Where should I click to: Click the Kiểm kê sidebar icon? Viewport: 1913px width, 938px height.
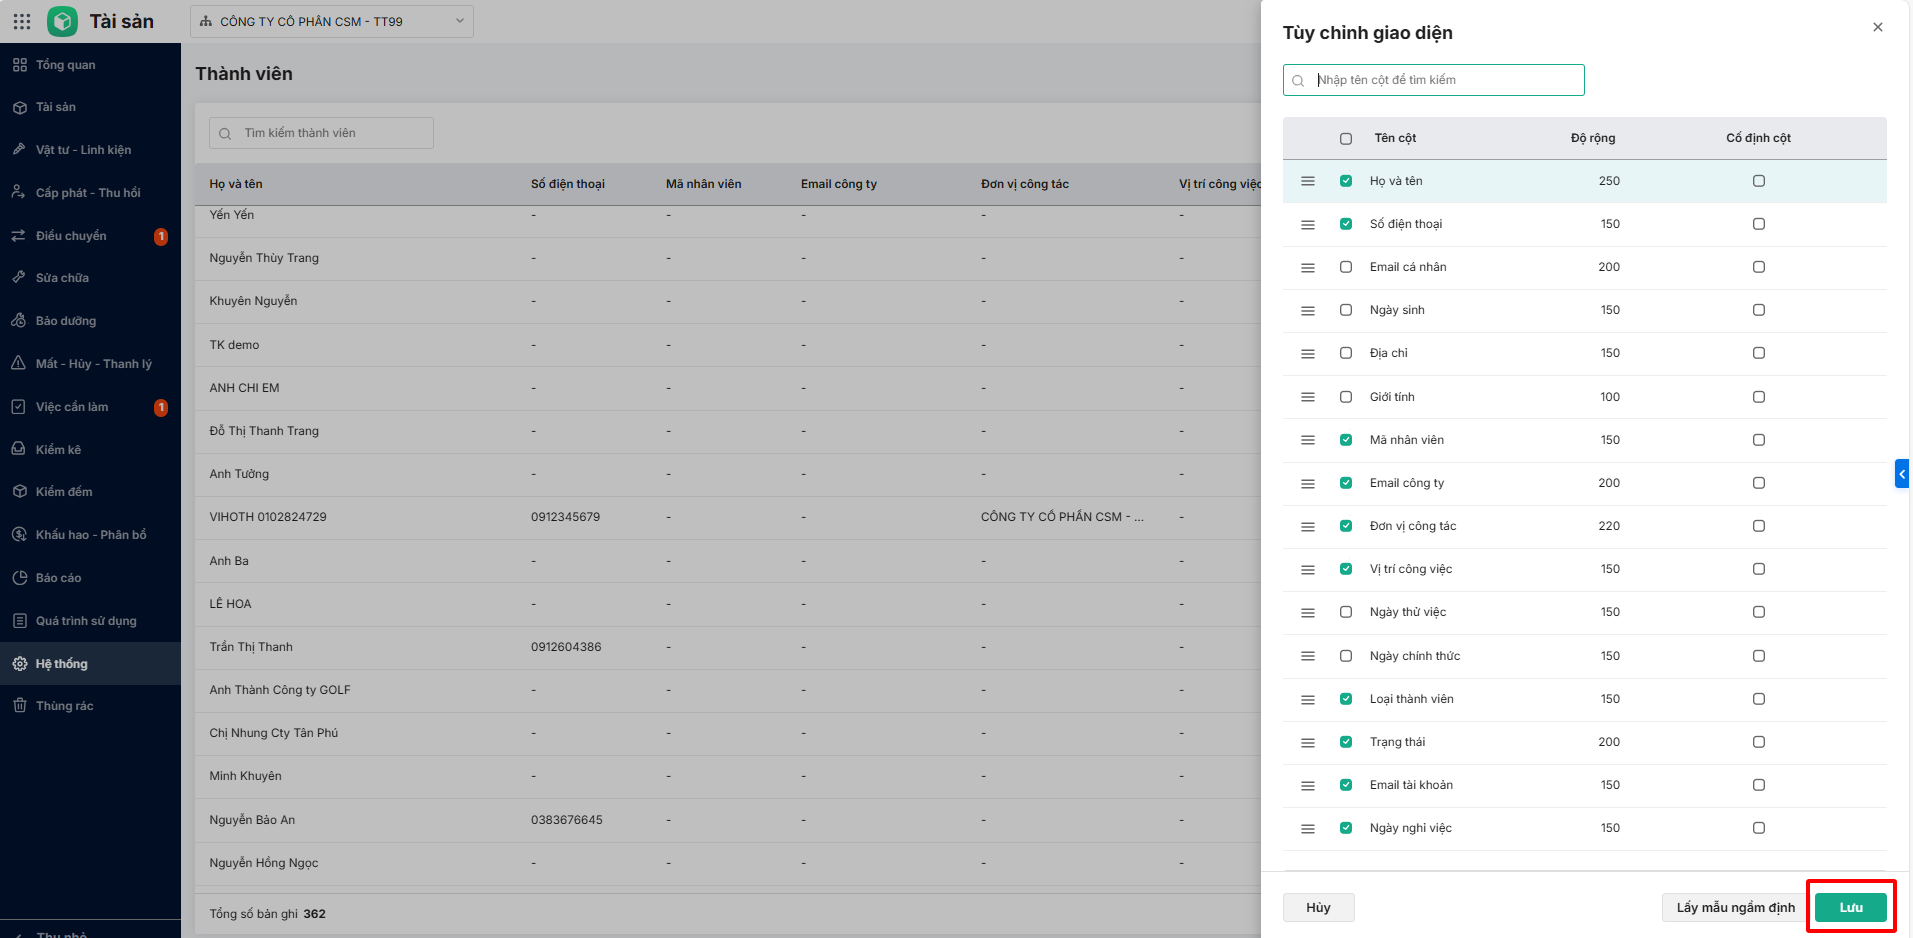pyautogui.click(x=19, y=450)
